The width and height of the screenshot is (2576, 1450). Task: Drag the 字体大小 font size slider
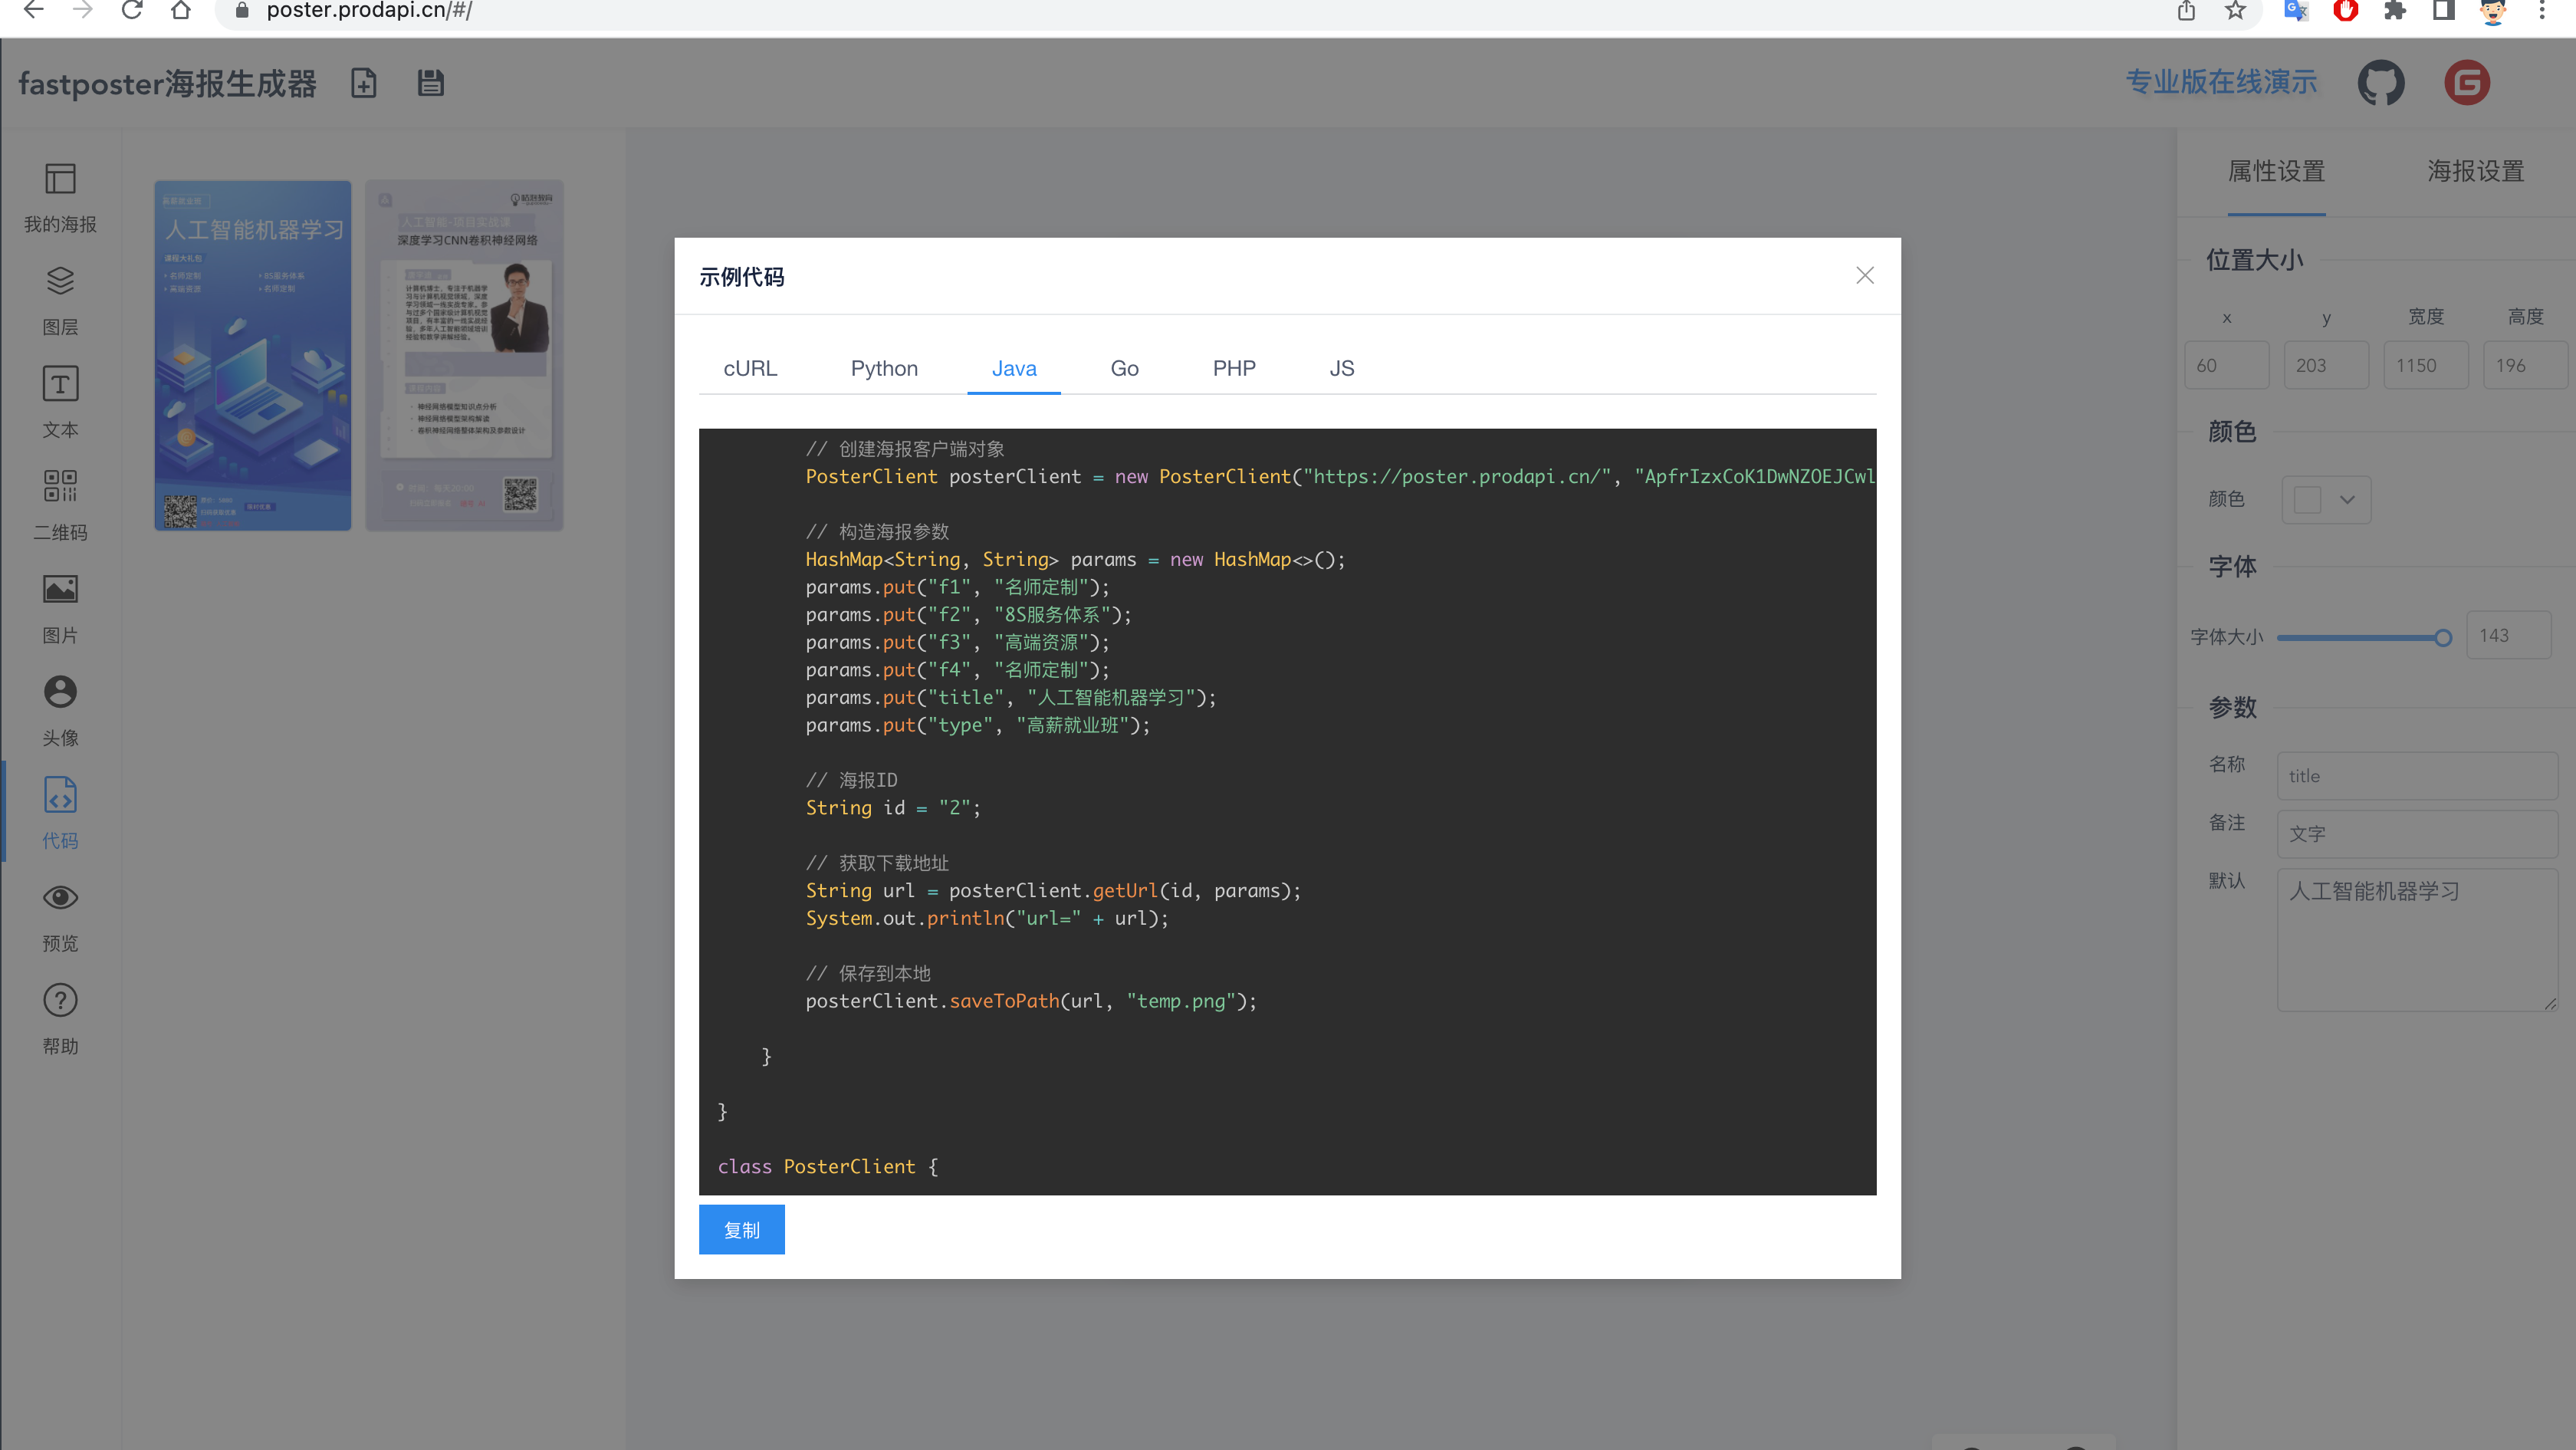(2442, 637)
